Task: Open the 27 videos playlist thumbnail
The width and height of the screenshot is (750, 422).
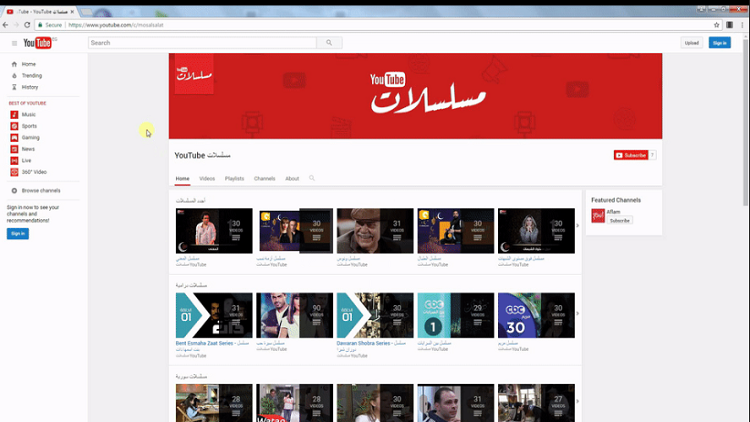Action: tap(536, 403)
